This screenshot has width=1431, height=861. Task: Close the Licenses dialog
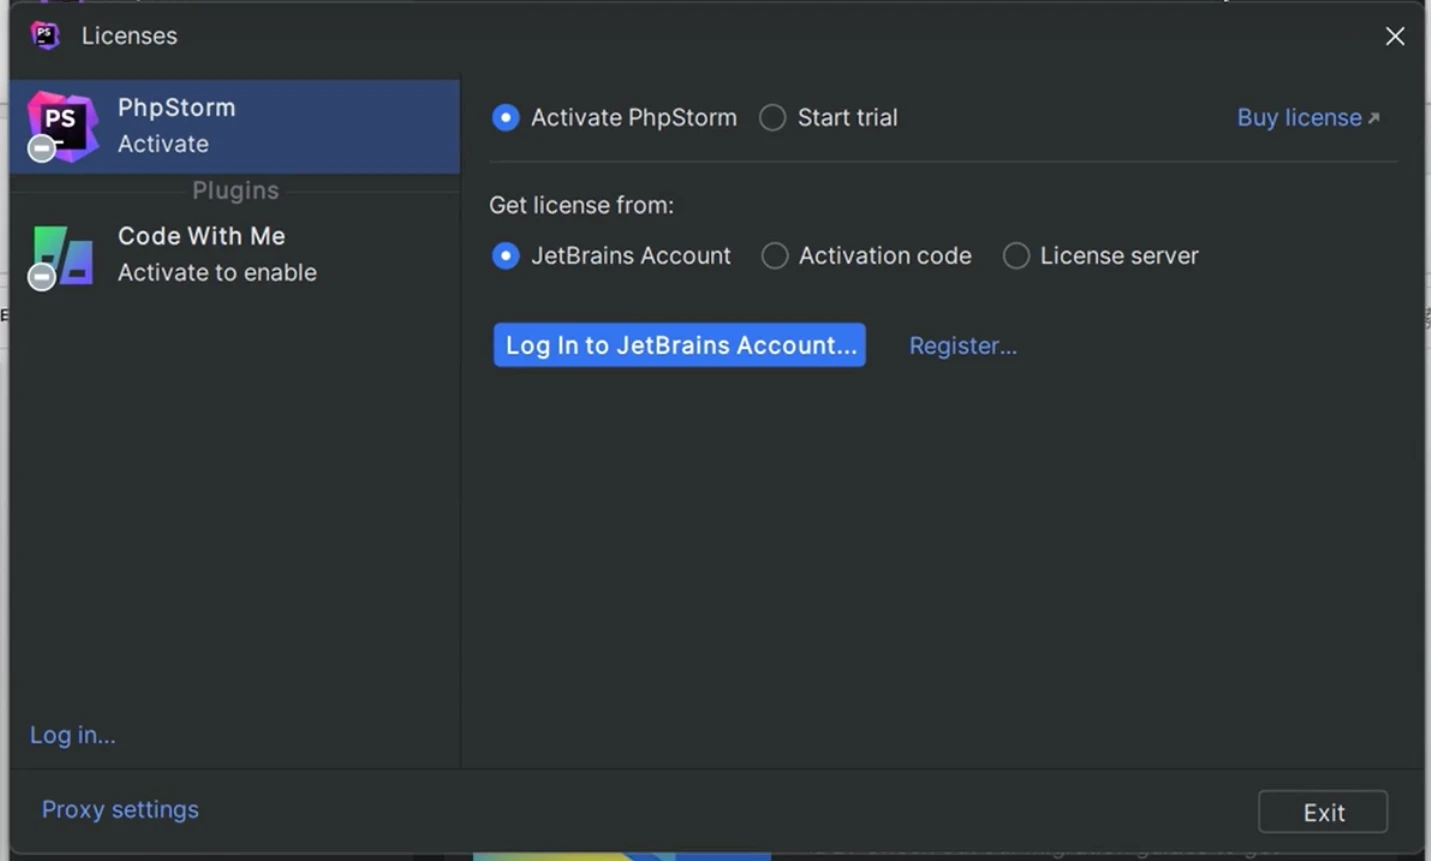click(x=1395, y=37)
